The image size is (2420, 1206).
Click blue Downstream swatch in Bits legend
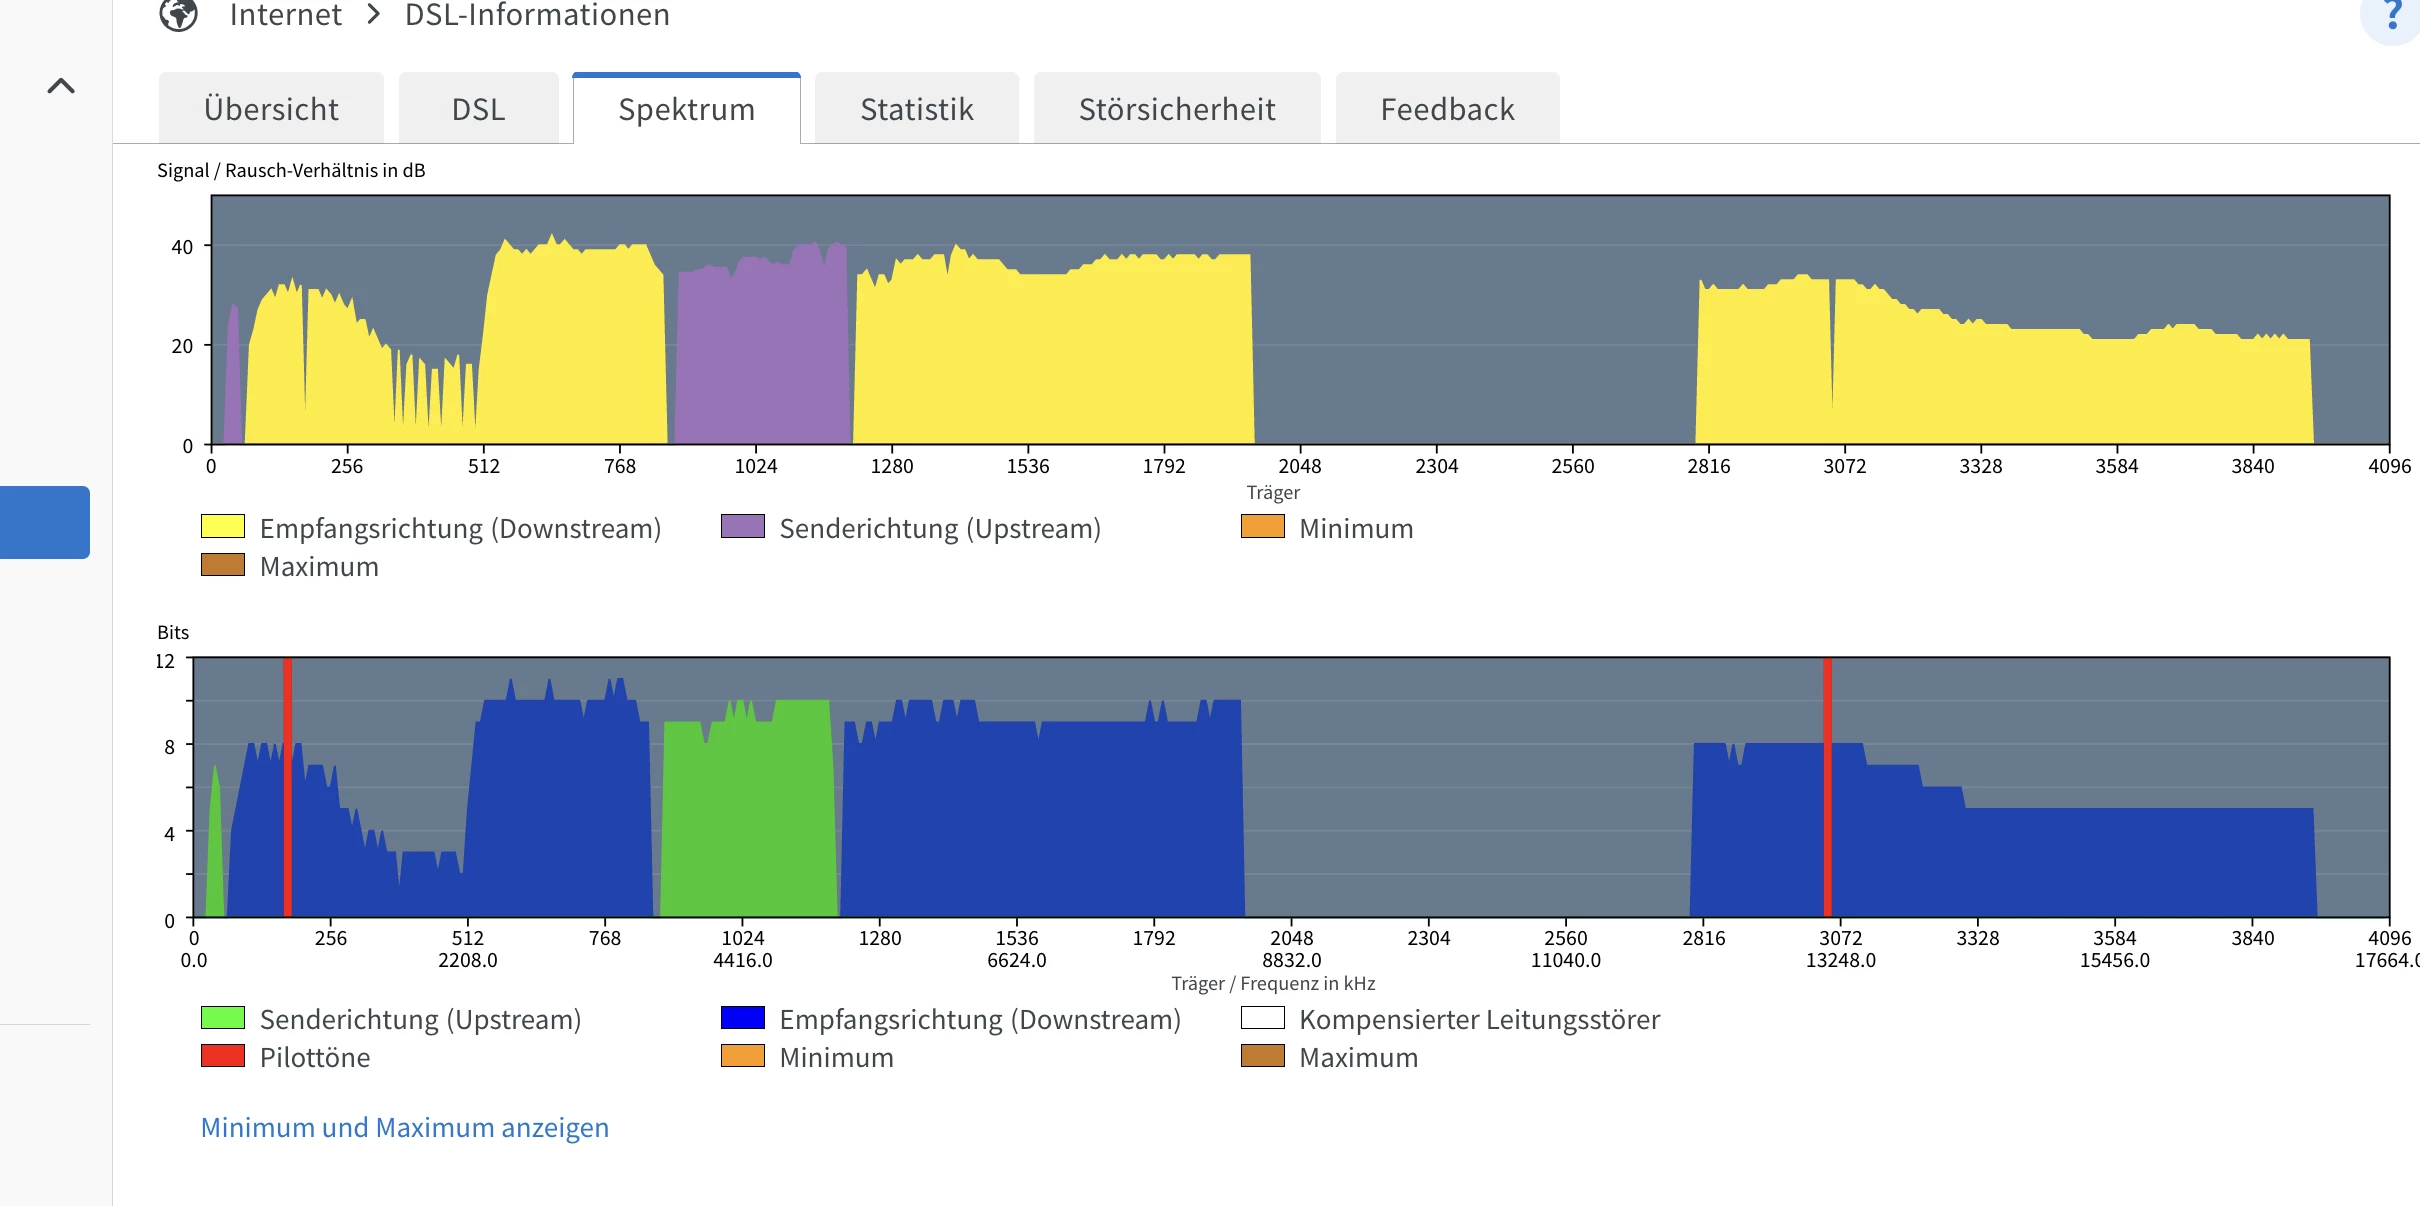[743, 1017]
